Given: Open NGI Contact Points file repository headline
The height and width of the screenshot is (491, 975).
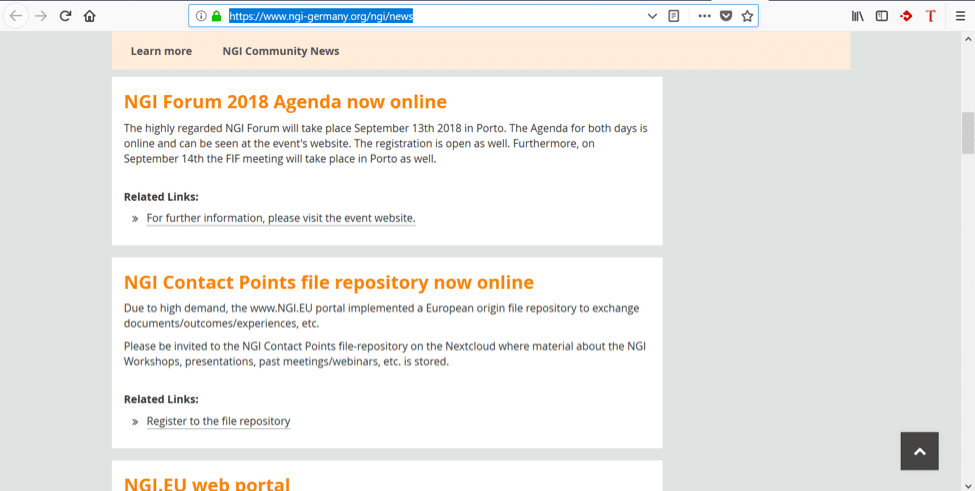Looking at the screenshot, I should pyautogui.click(x=329, y=282).
